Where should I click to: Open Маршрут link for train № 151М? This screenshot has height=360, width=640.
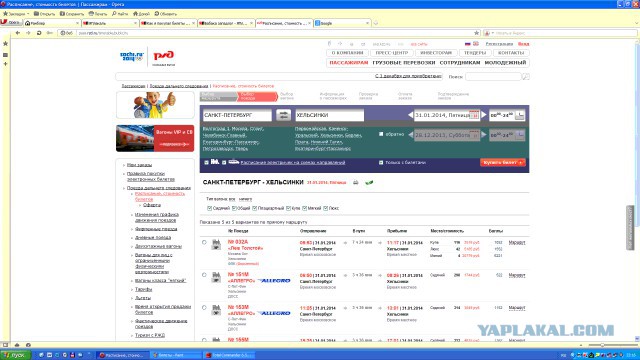(517, 275)
